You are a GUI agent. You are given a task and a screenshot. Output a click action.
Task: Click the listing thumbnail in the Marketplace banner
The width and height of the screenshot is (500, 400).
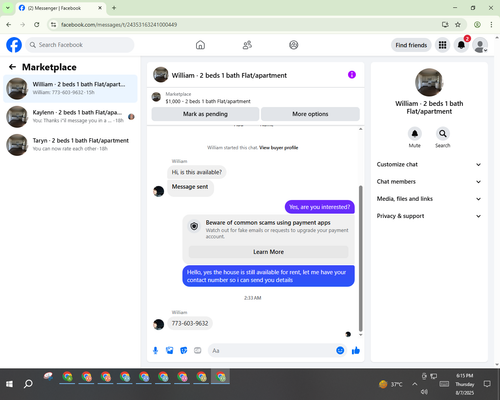click(156, 97)
